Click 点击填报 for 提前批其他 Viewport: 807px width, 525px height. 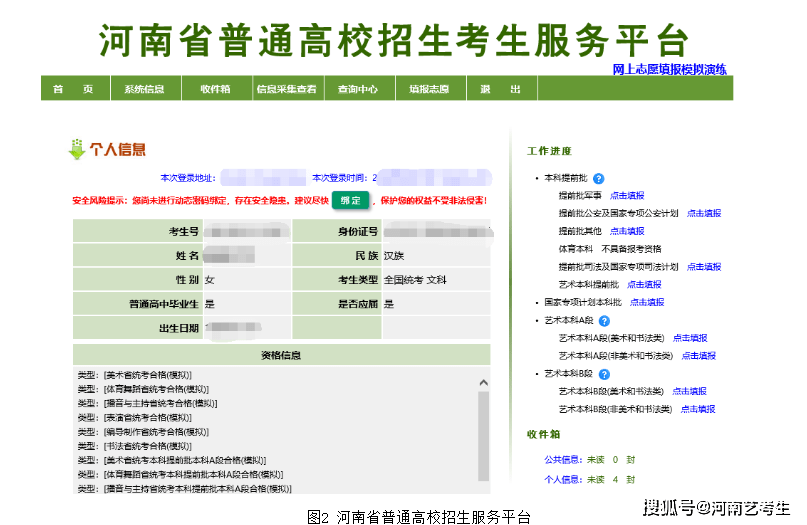coord(627,231)
